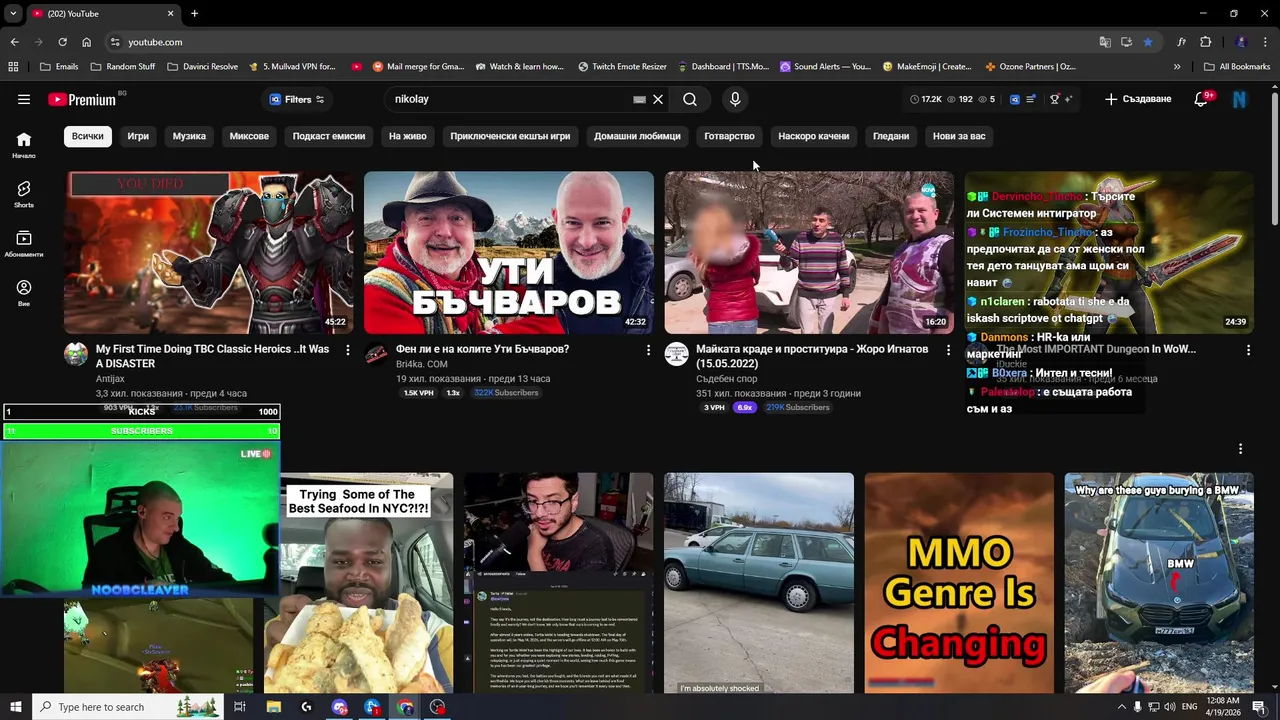The height and width of the screenshot is (720, 1280).
Task: Select the Миксове filter chip
Action: coord(249,136)
